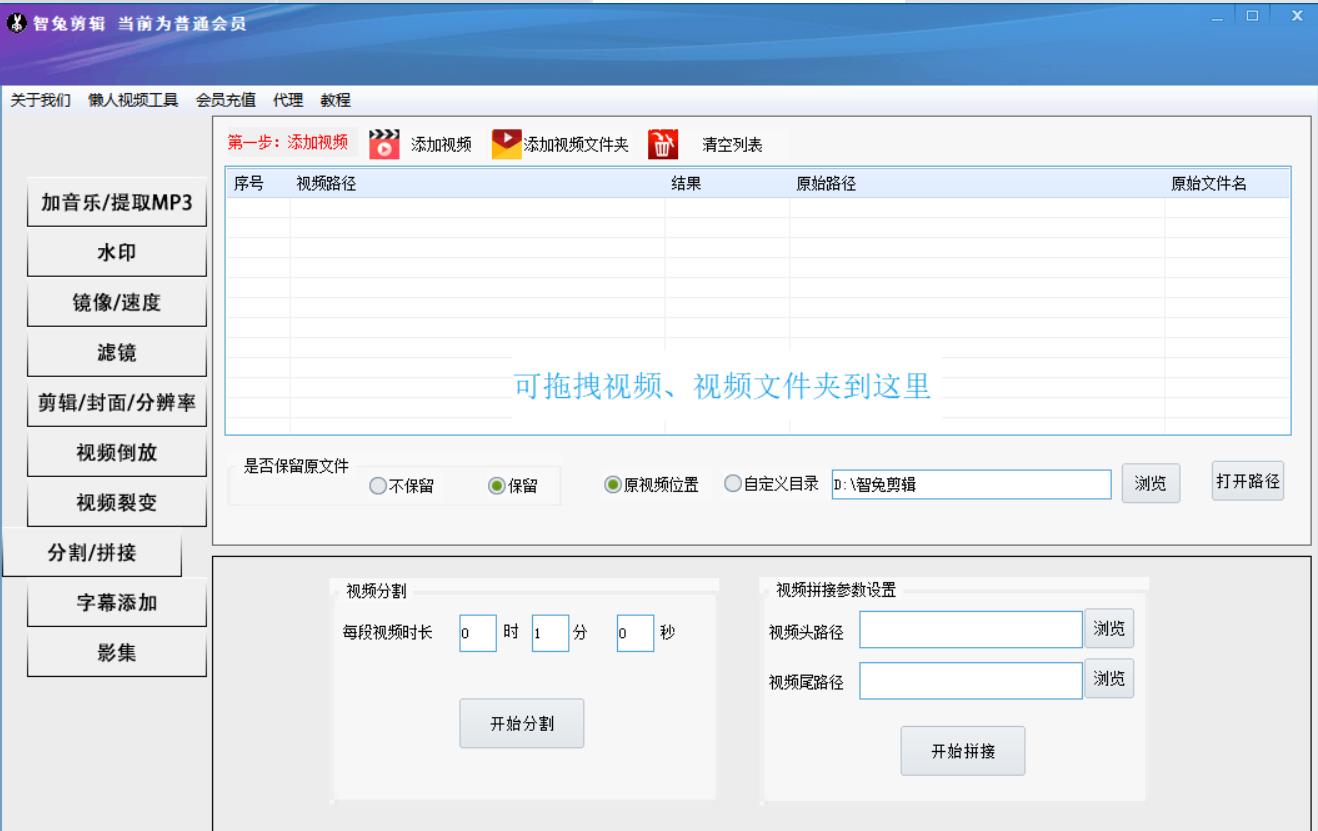
Task: Switch to 剪辑/封面/分辨率 tab
Action: pyautogui.click(x=116, y=403)
